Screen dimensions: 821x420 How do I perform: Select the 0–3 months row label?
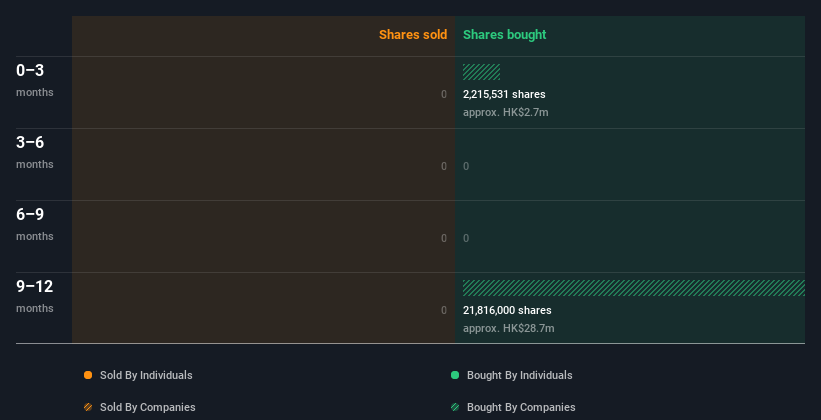coord(35,80)
